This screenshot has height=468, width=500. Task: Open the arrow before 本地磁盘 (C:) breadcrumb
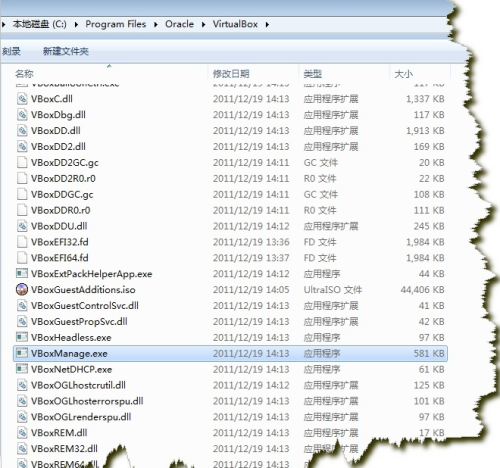tap(4, 24)
